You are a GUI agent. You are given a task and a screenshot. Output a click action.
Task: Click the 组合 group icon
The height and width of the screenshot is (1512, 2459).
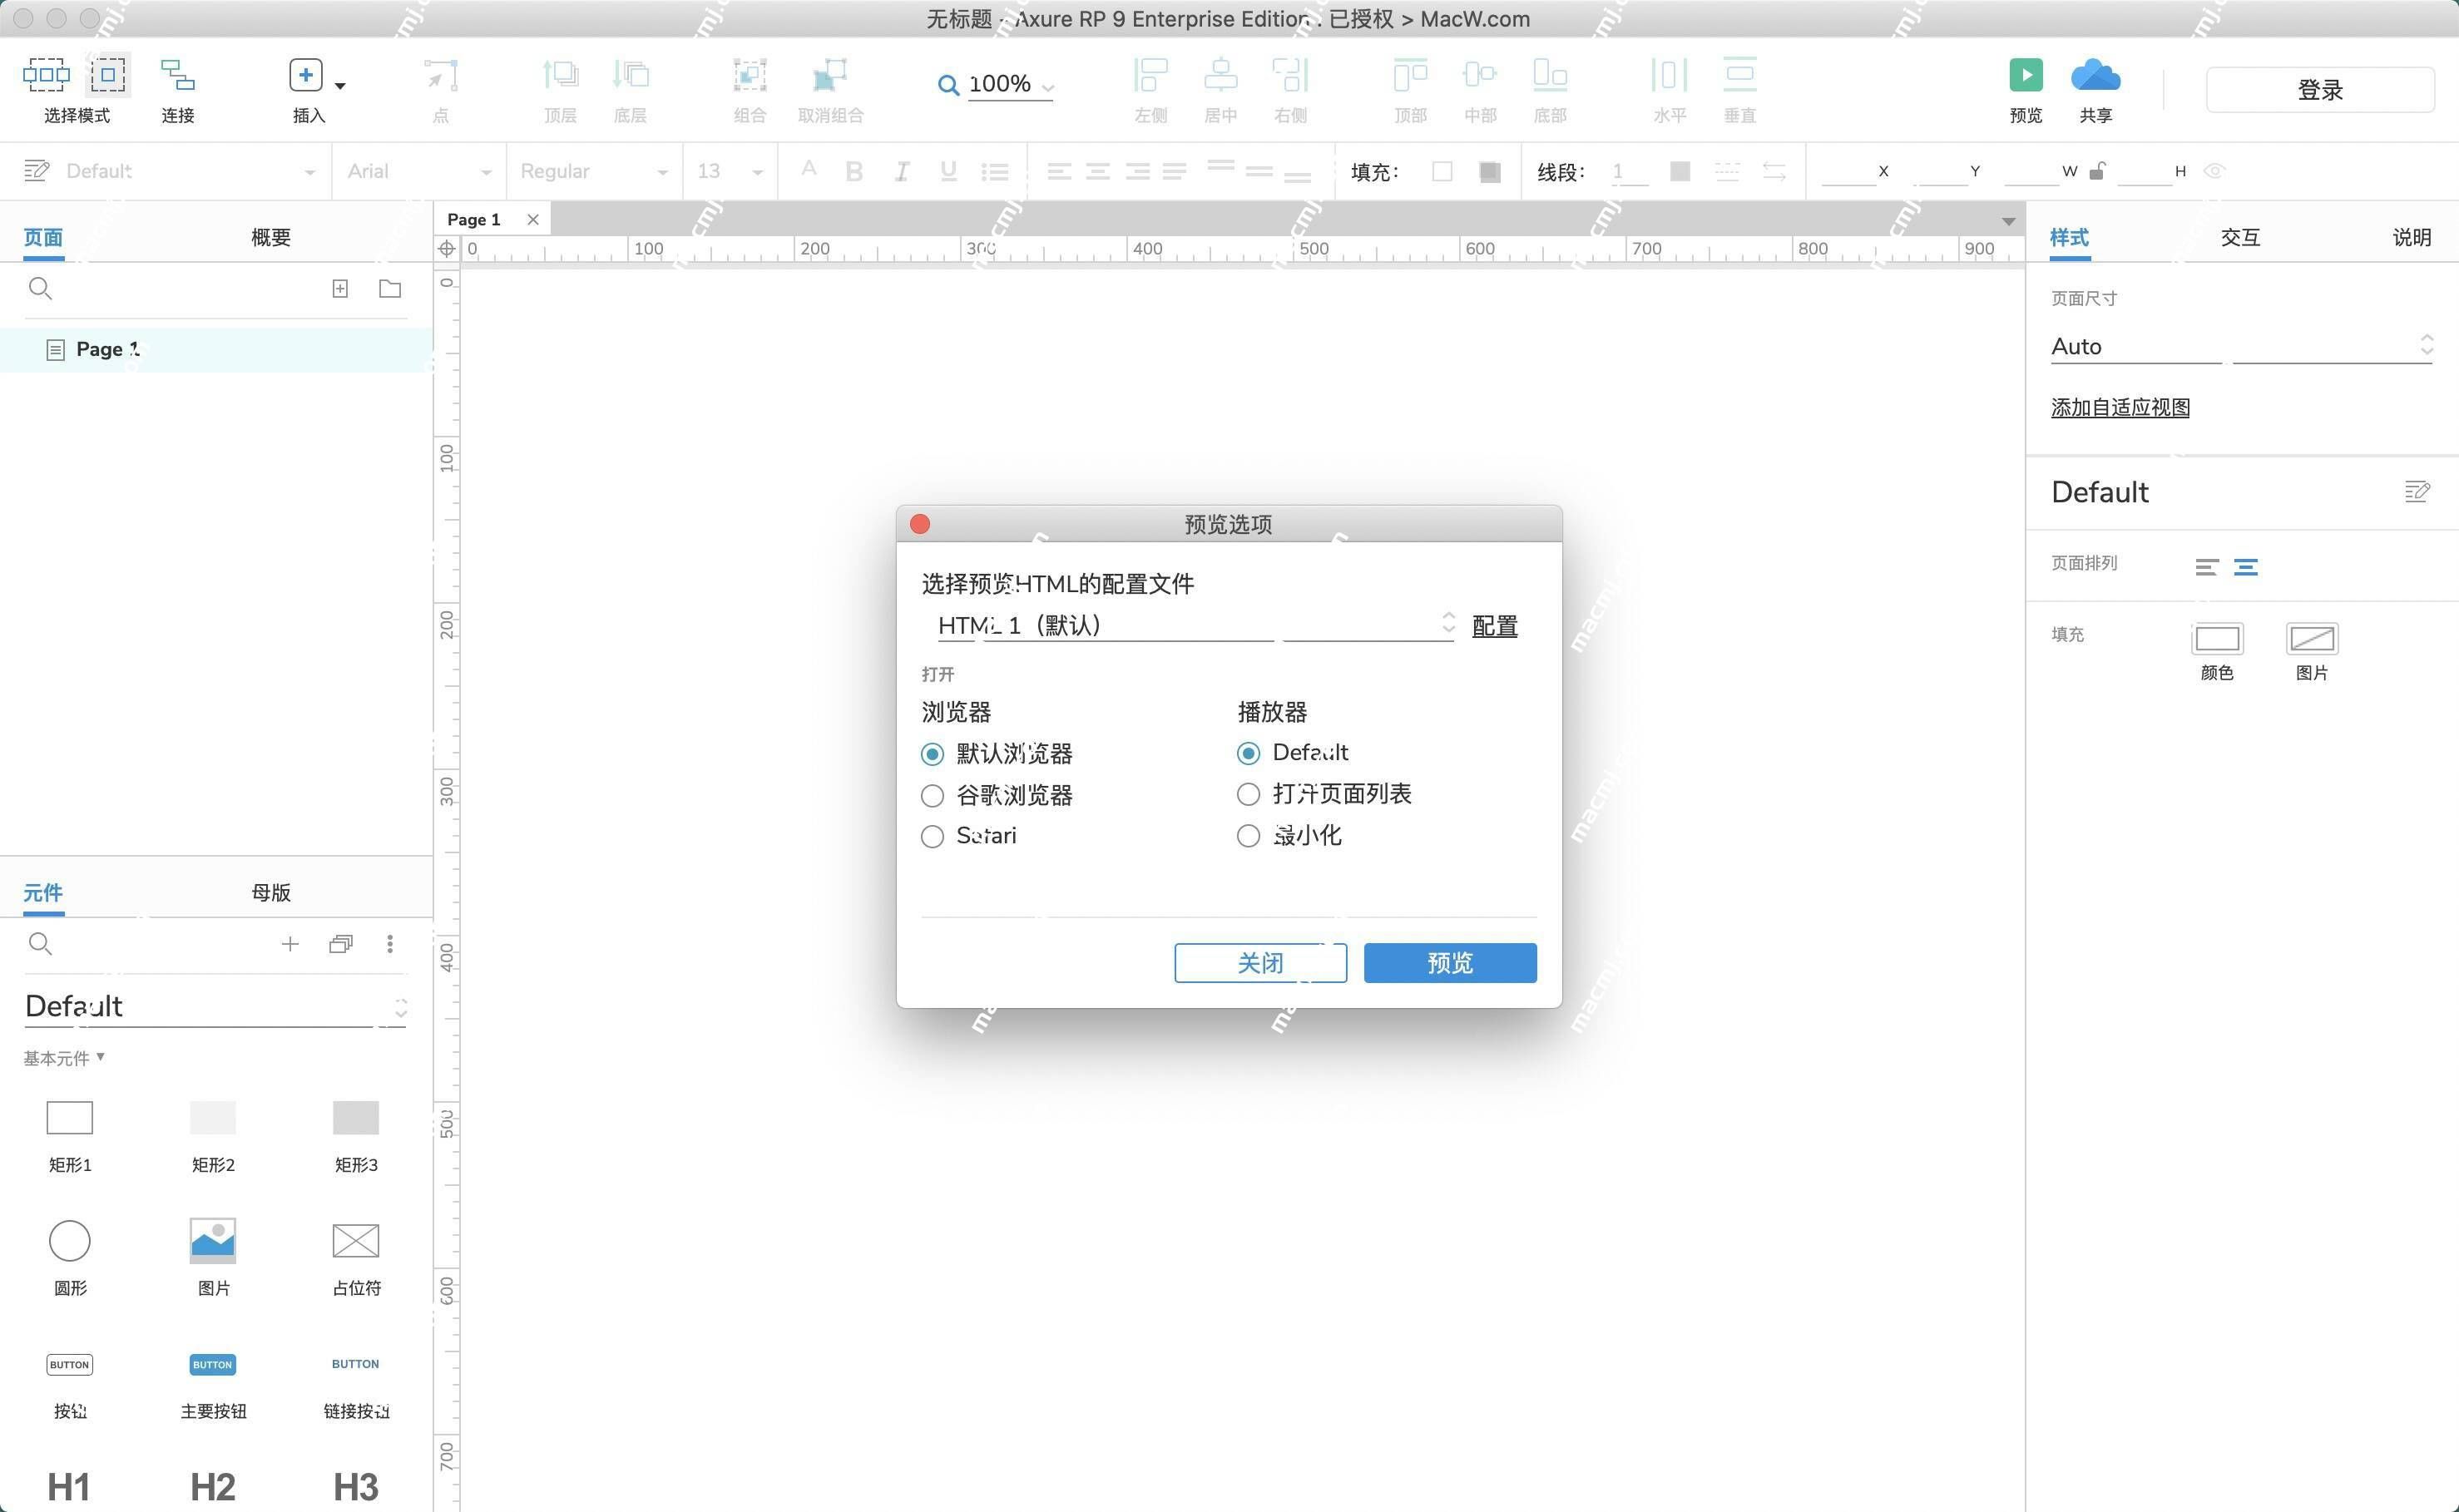click(x=750, y=75)
